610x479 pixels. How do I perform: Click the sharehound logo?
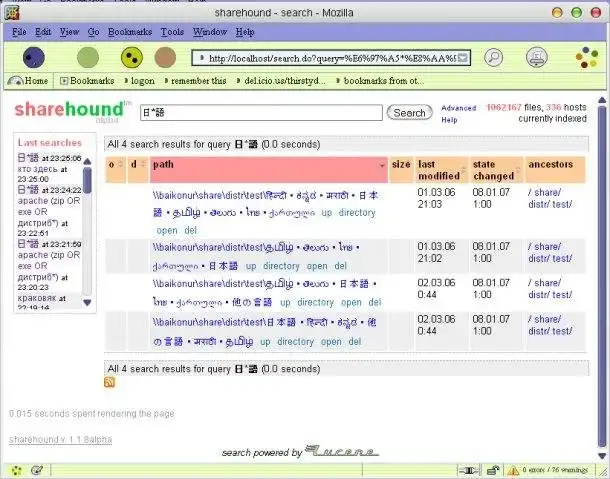click(x=72, y=111)
